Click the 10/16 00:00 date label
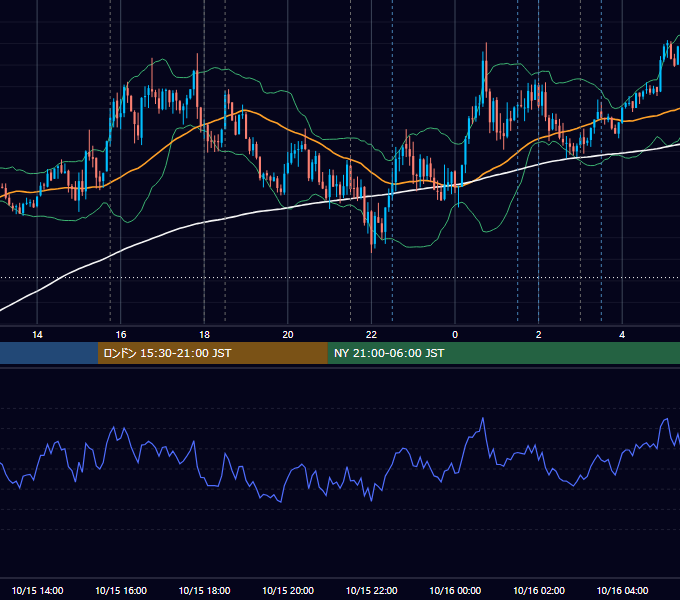Image resolution: width=680 pixels, height=600 pixels. tap(455, 590)
